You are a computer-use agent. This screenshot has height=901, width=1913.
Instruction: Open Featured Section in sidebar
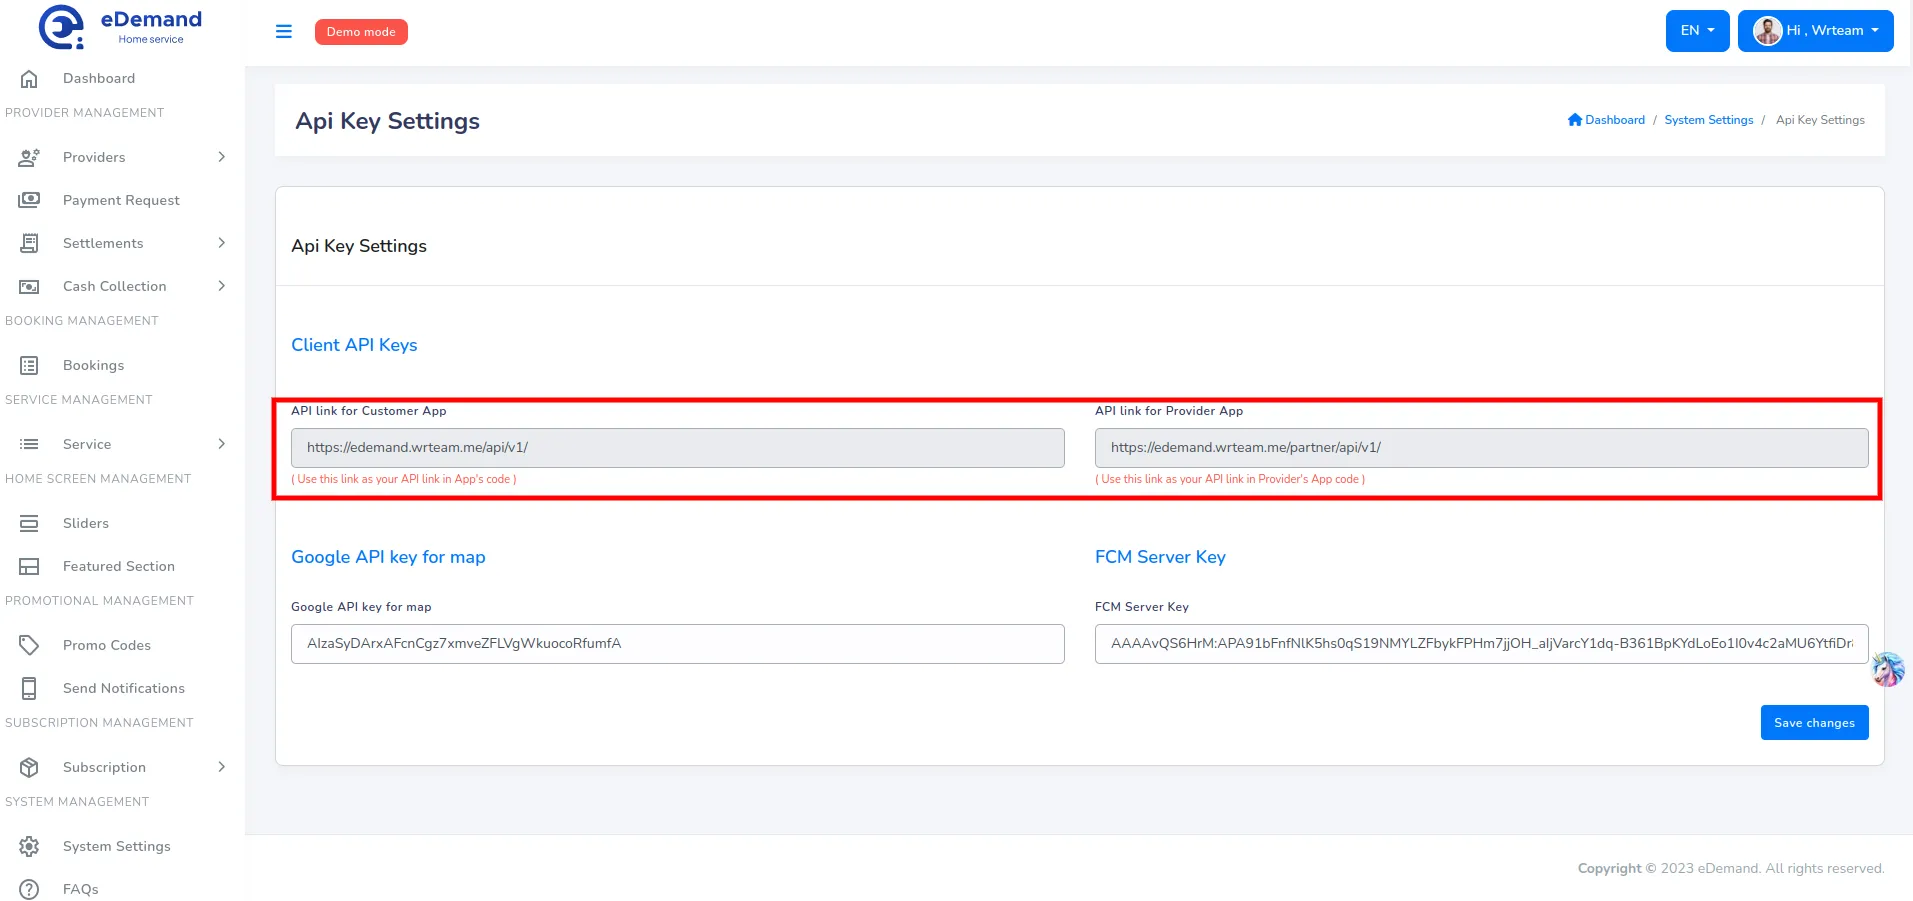(118, 566)
